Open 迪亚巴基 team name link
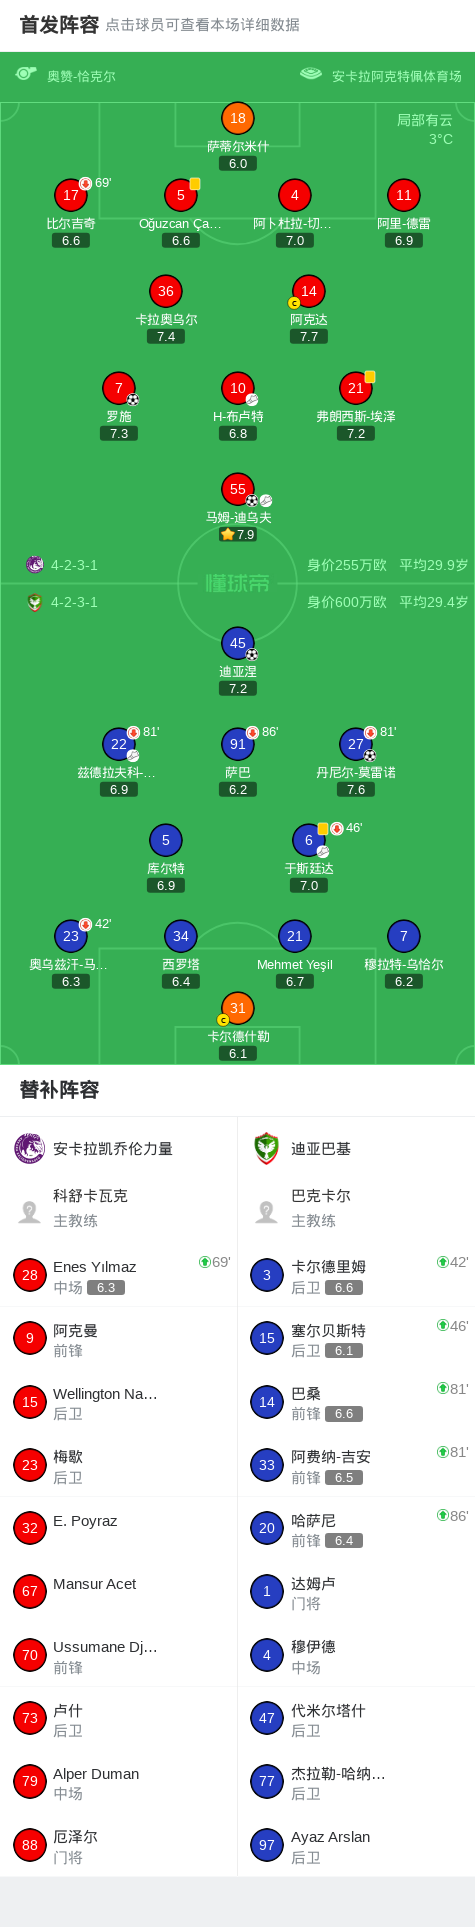The width and height of the screenshot is (475, 1927). coord(321,1148)
